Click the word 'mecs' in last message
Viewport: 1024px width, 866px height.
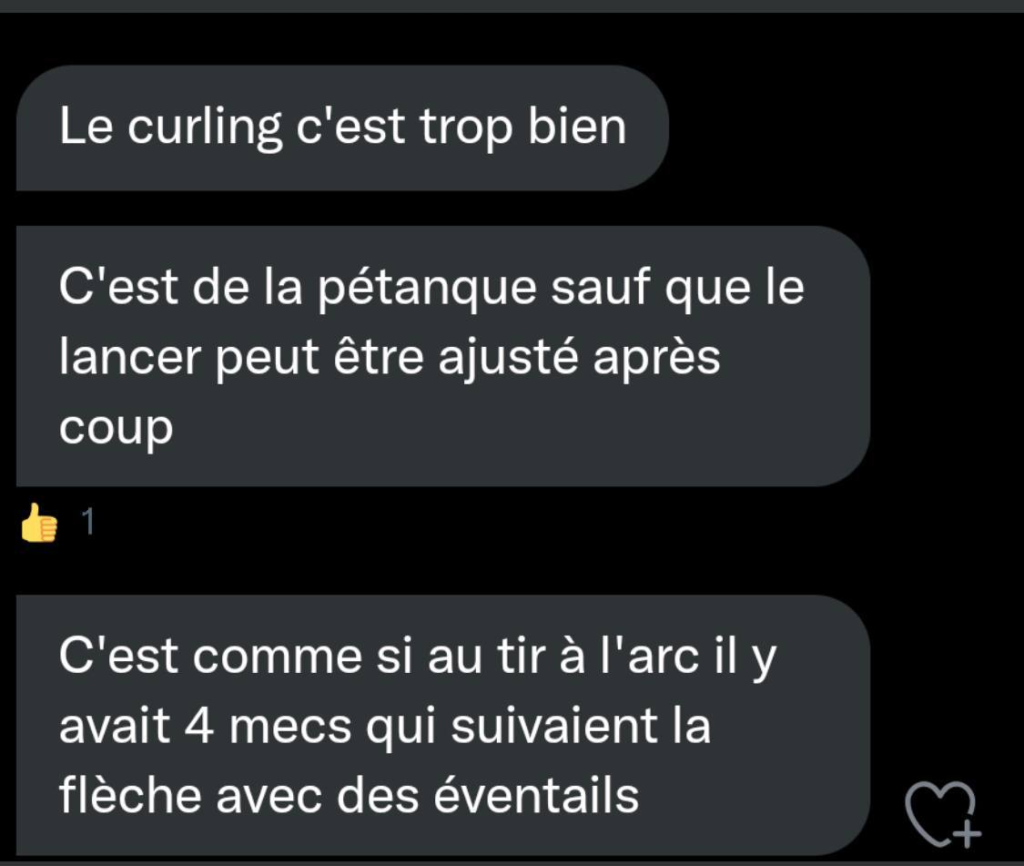(x=290, y=728)
